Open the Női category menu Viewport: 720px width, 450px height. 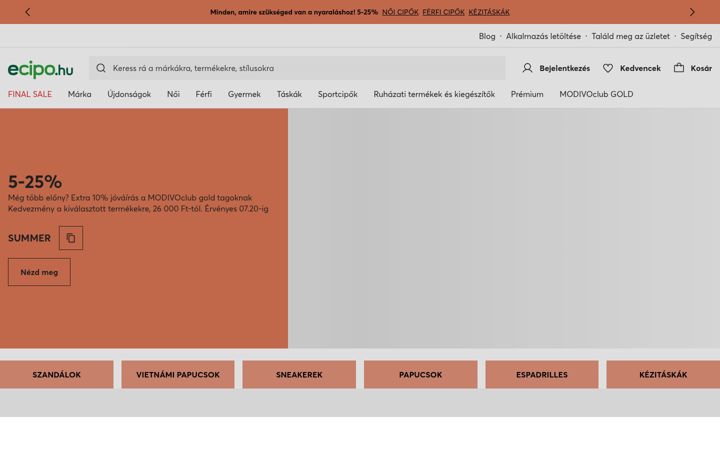[x=173, y=94]
